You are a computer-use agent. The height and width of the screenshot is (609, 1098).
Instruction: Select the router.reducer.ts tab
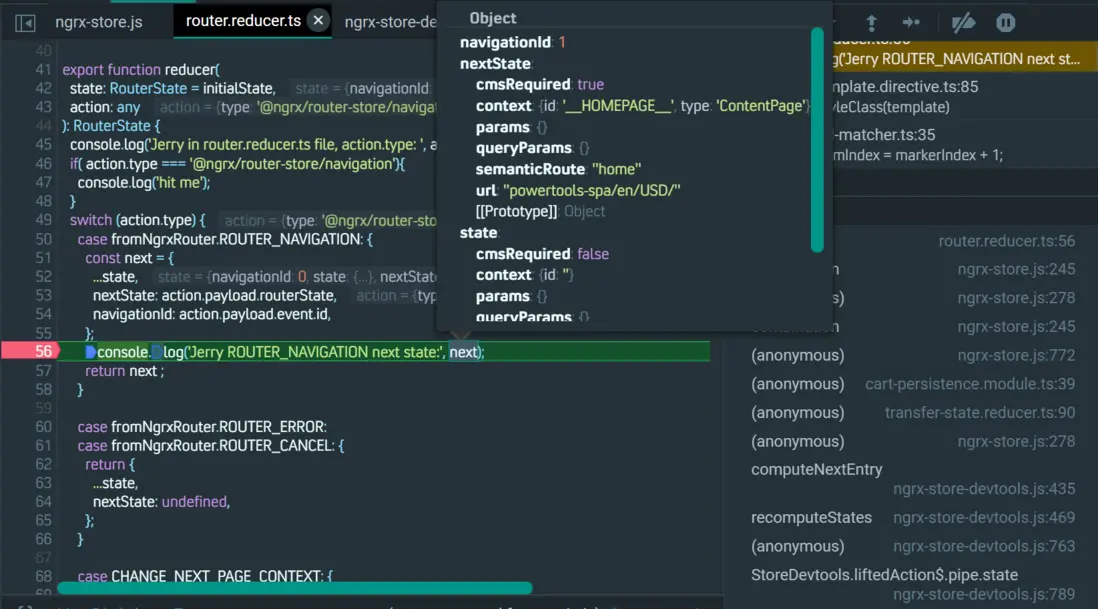pyautogui.click(x=243, y=21)
